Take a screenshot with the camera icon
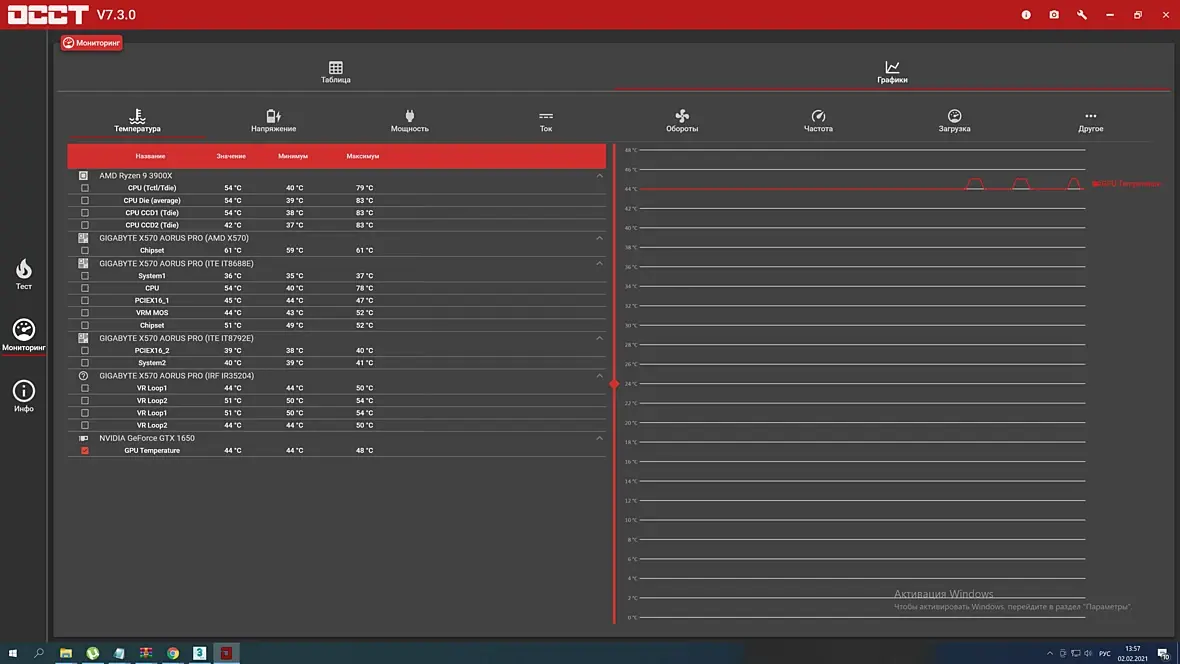Viewport: 1180px width, 664px height. tap(1054, 14)
